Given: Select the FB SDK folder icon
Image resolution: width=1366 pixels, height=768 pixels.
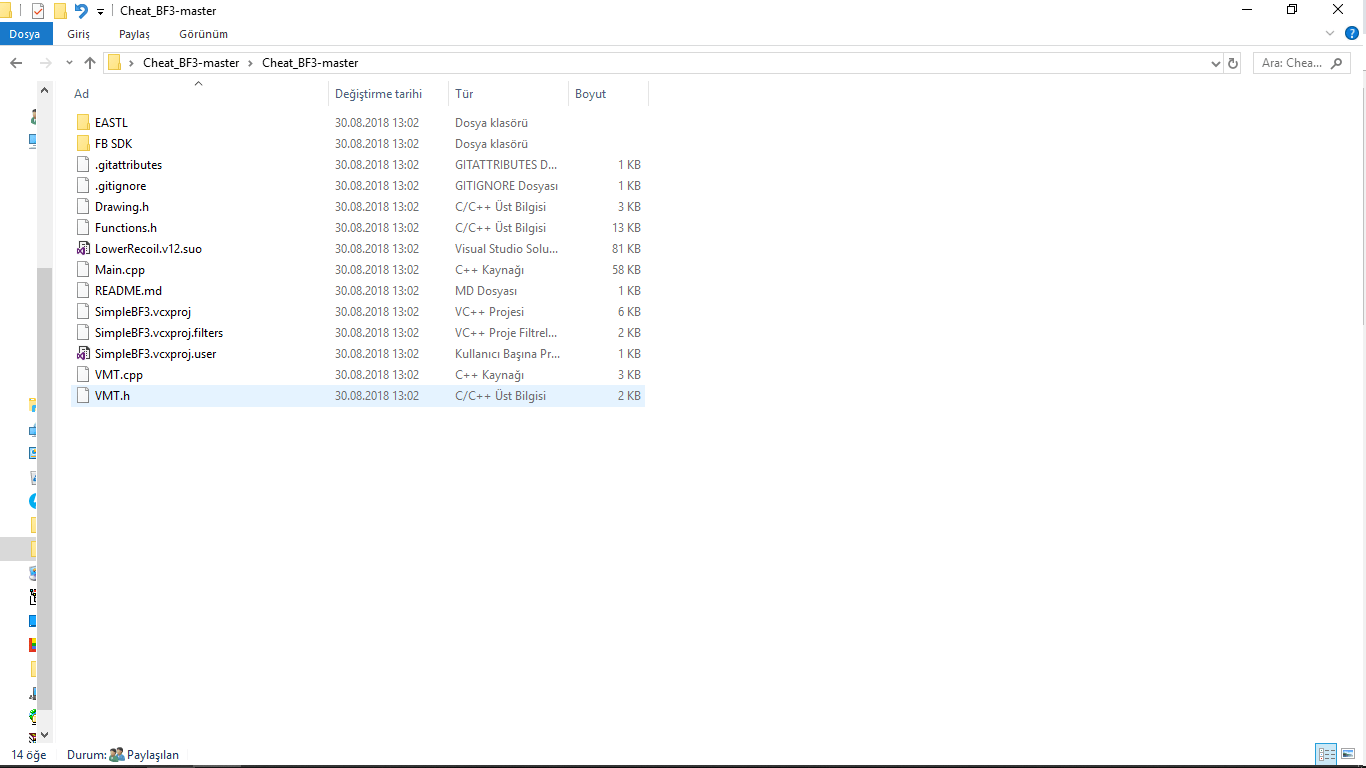Looking at the screenshot, I should [x=83, y=144].
